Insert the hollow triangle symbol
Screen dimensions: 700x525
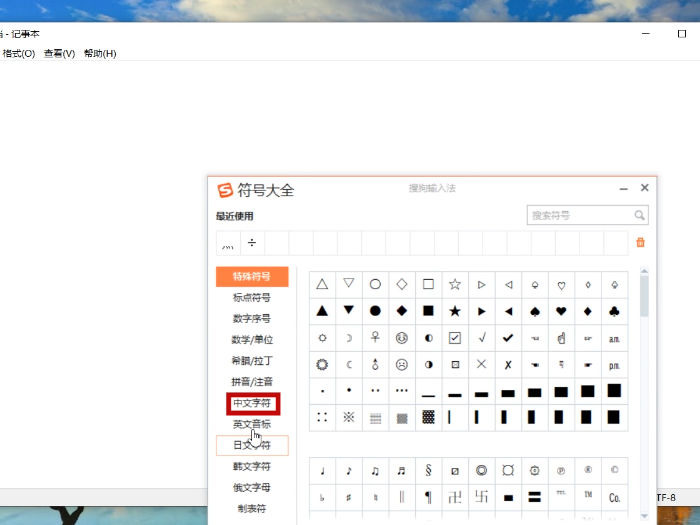click(x=322, y=284)
